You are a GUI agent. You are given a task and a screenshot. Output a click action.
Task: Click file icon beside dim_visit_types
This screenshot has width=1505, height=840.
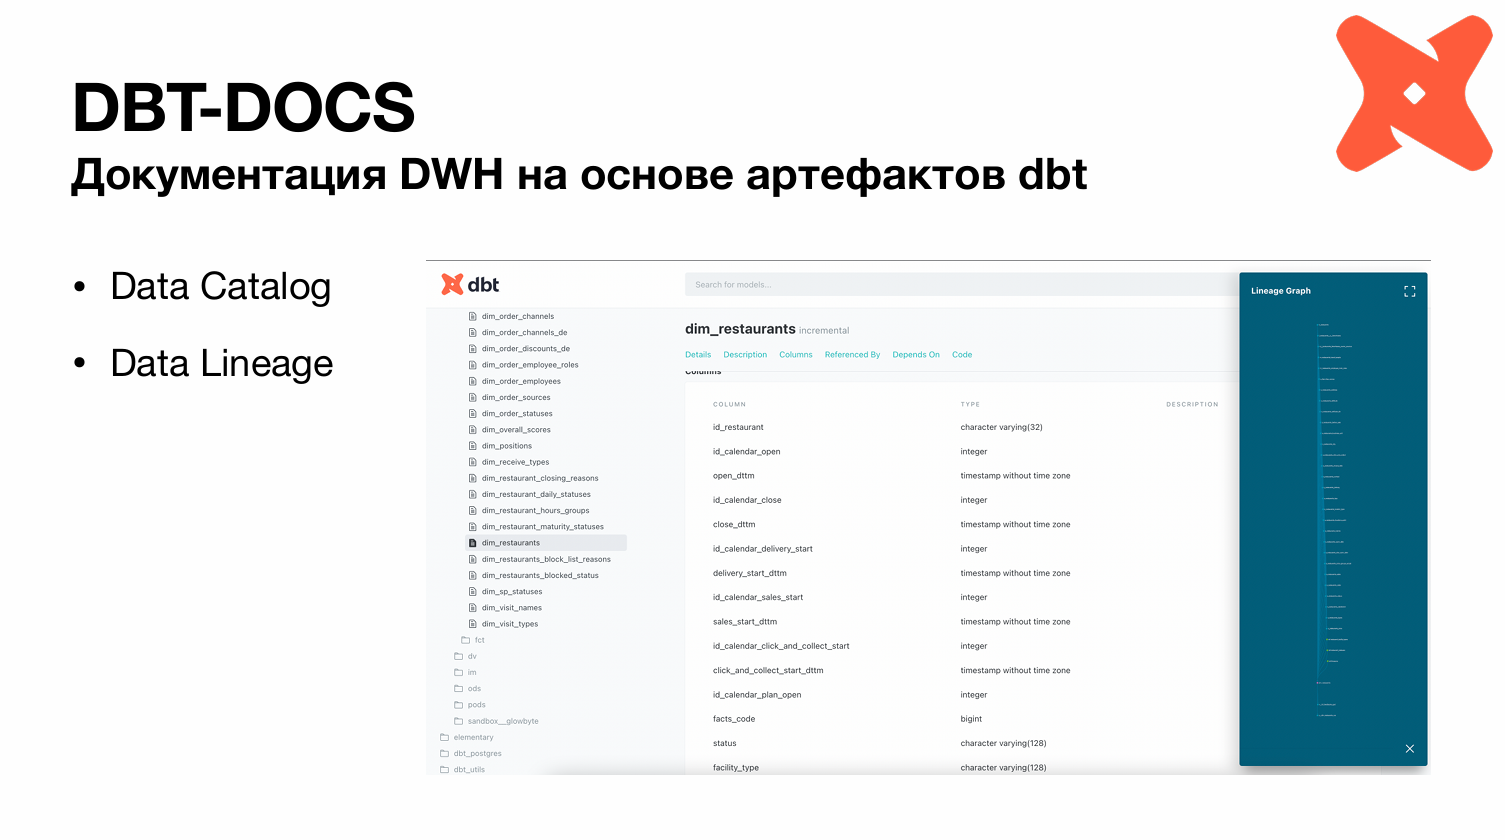[x=473, y=624]
